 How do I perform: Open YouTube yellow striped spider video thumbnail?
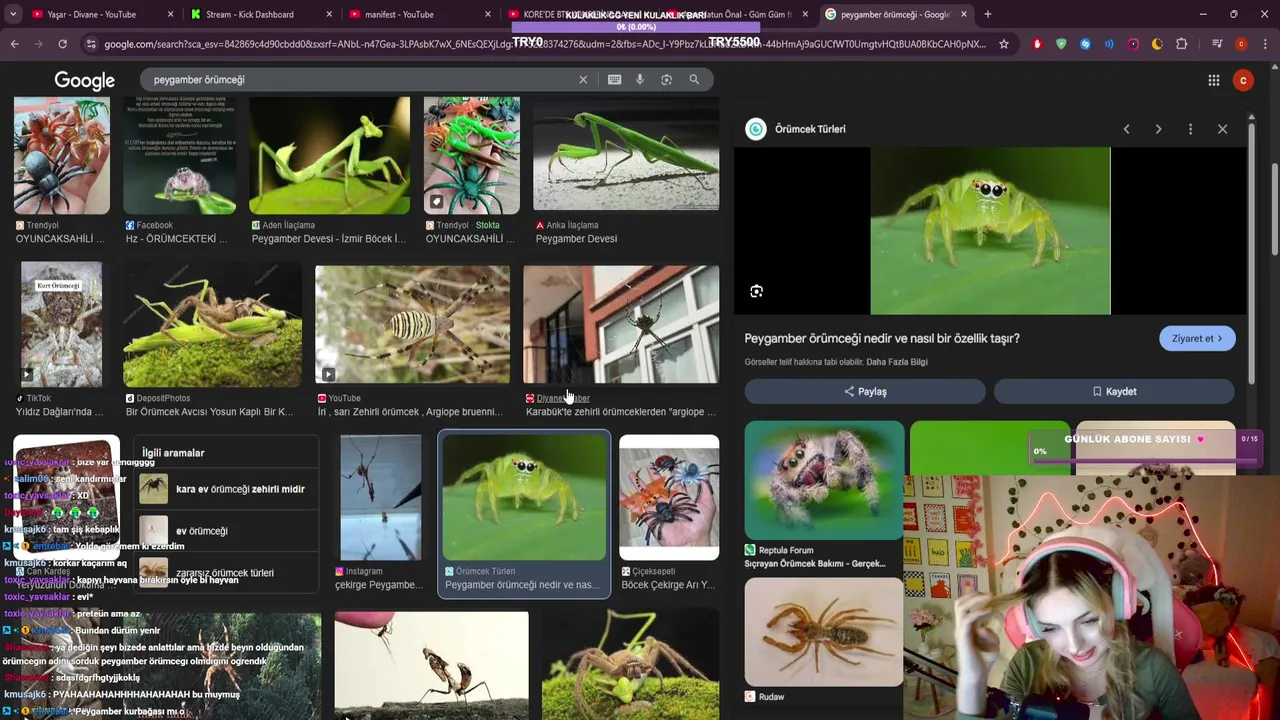pos(412,325)
